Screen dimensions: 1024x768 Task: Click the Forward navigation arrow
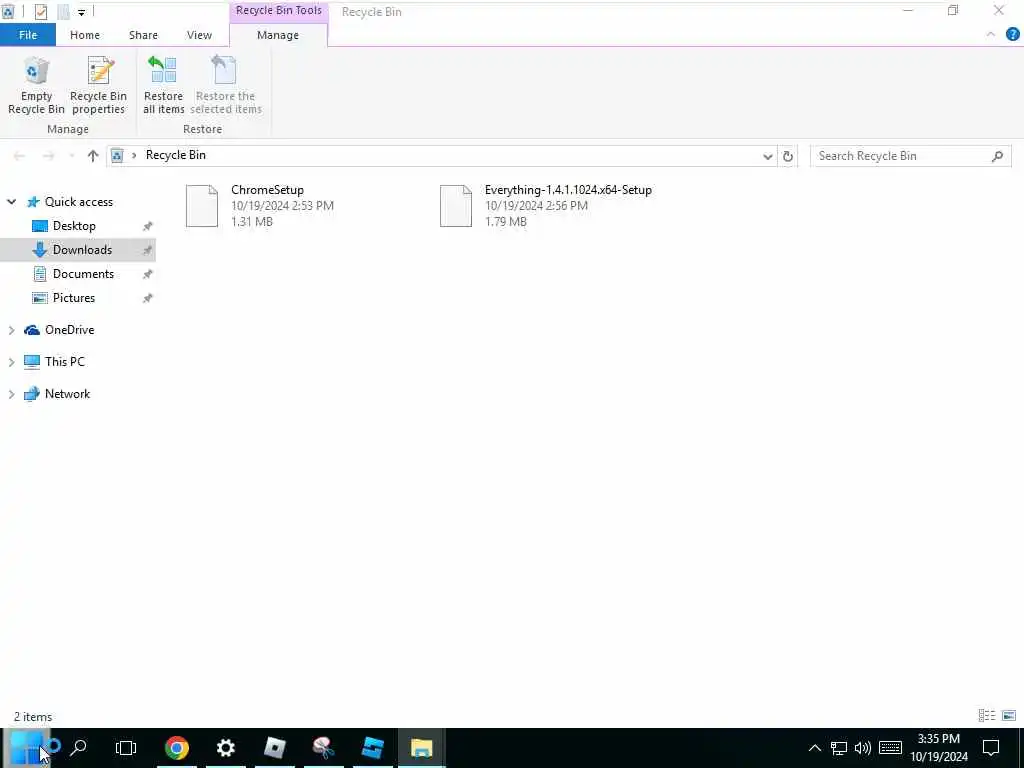48,156
